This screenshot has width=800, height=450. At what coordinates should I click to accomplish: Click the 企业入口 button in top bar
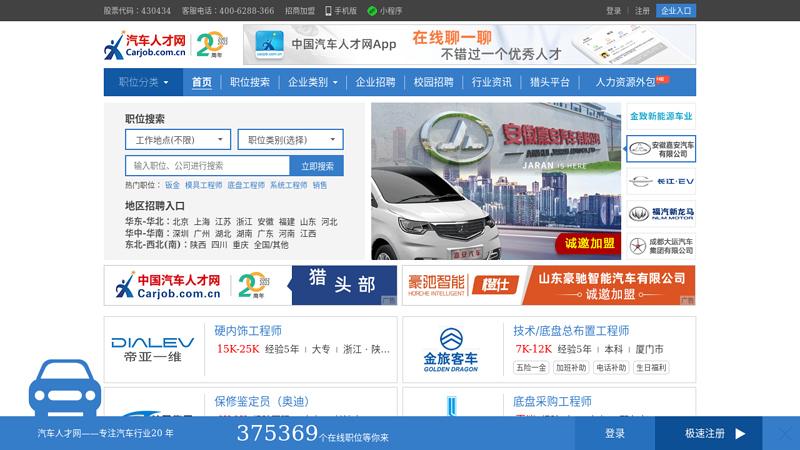[676, 11]
